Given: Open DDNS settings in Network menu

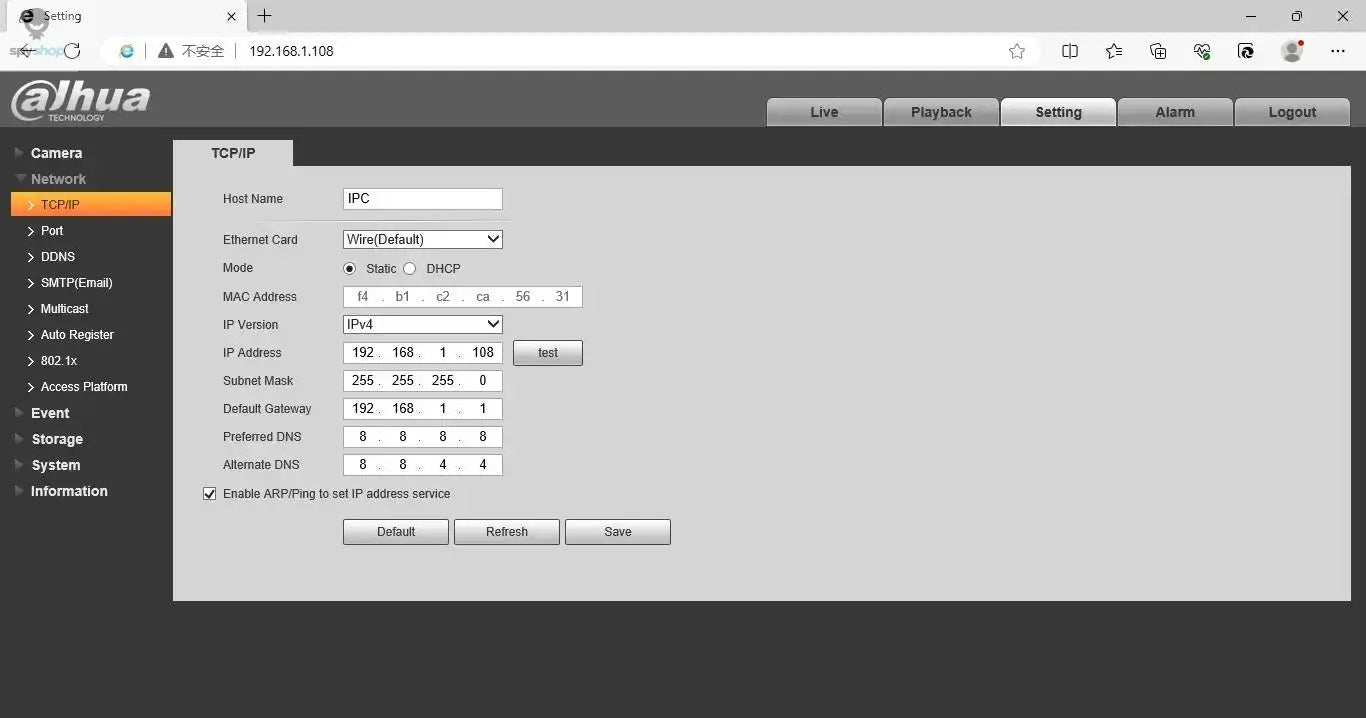Looking at the screenshot, I should point(58,257).
